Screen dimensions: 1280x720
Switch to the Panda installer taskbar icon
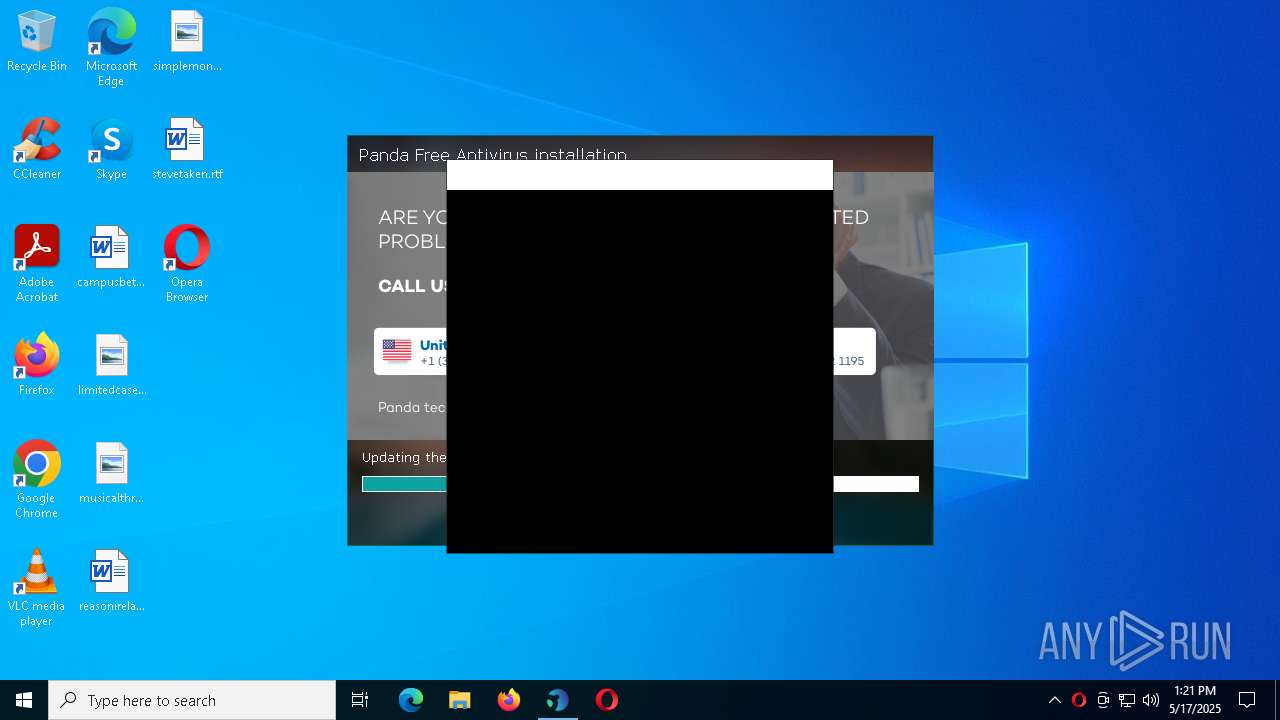[558, 700]
